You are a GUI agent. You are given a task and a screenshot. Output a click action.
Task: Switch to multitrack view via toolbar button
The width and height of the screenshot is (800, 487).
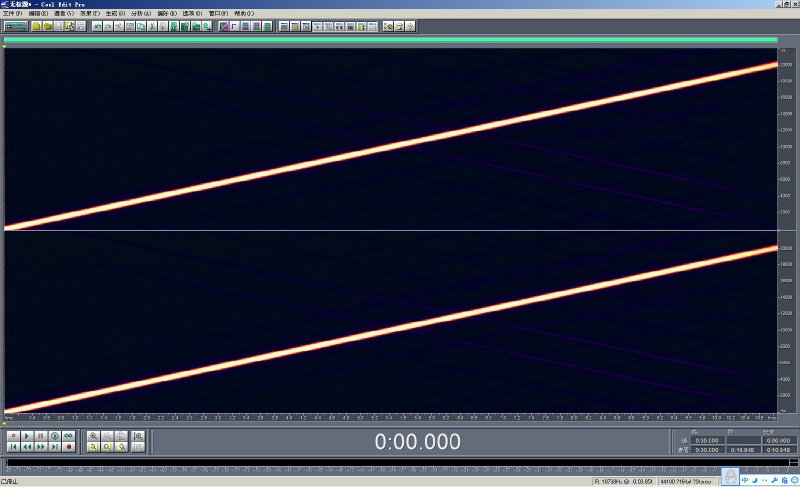[x=15, y=26]
